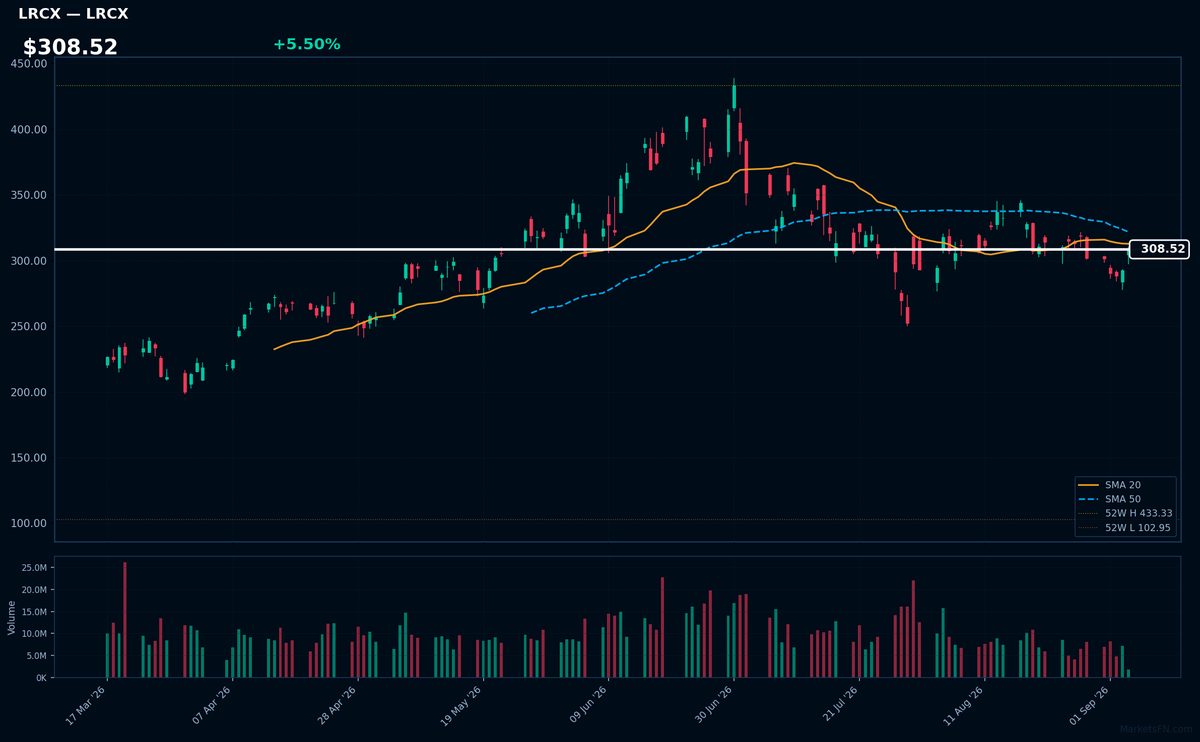The height and width of the screenshot is (742, 1200).
Task: Click the 28 Apr '26 date label
Action: tap(337, 706)
